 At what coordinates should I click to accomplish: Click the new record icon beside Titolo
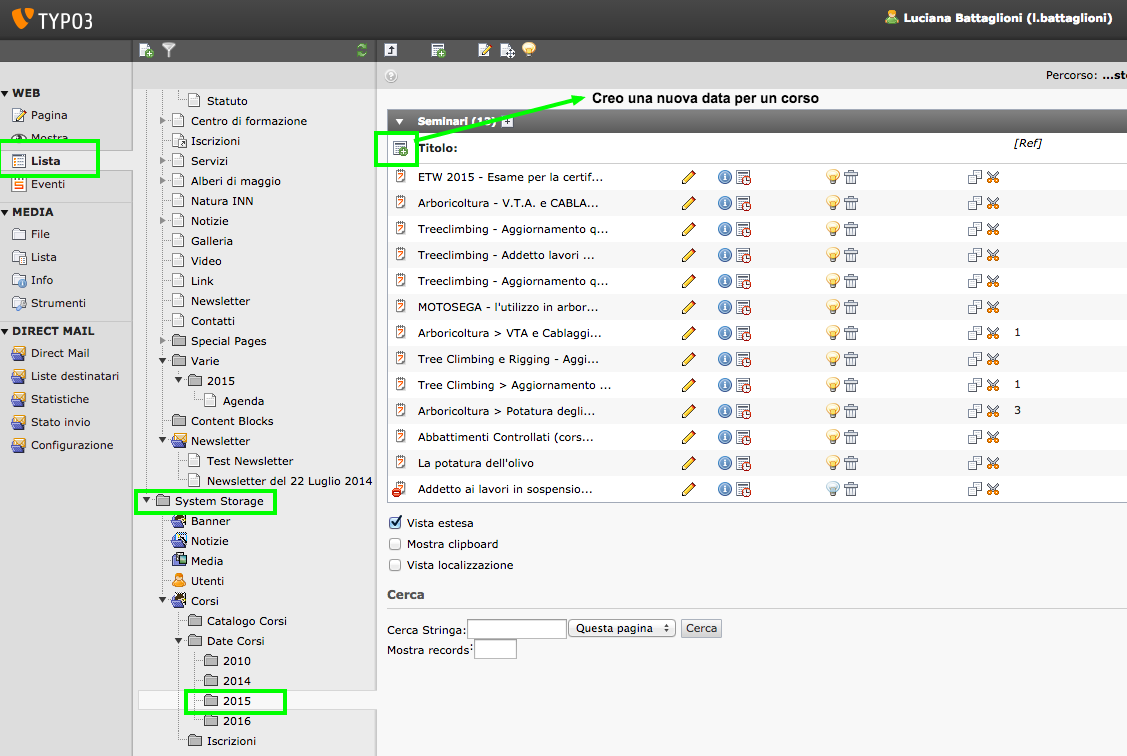(400, 149)
